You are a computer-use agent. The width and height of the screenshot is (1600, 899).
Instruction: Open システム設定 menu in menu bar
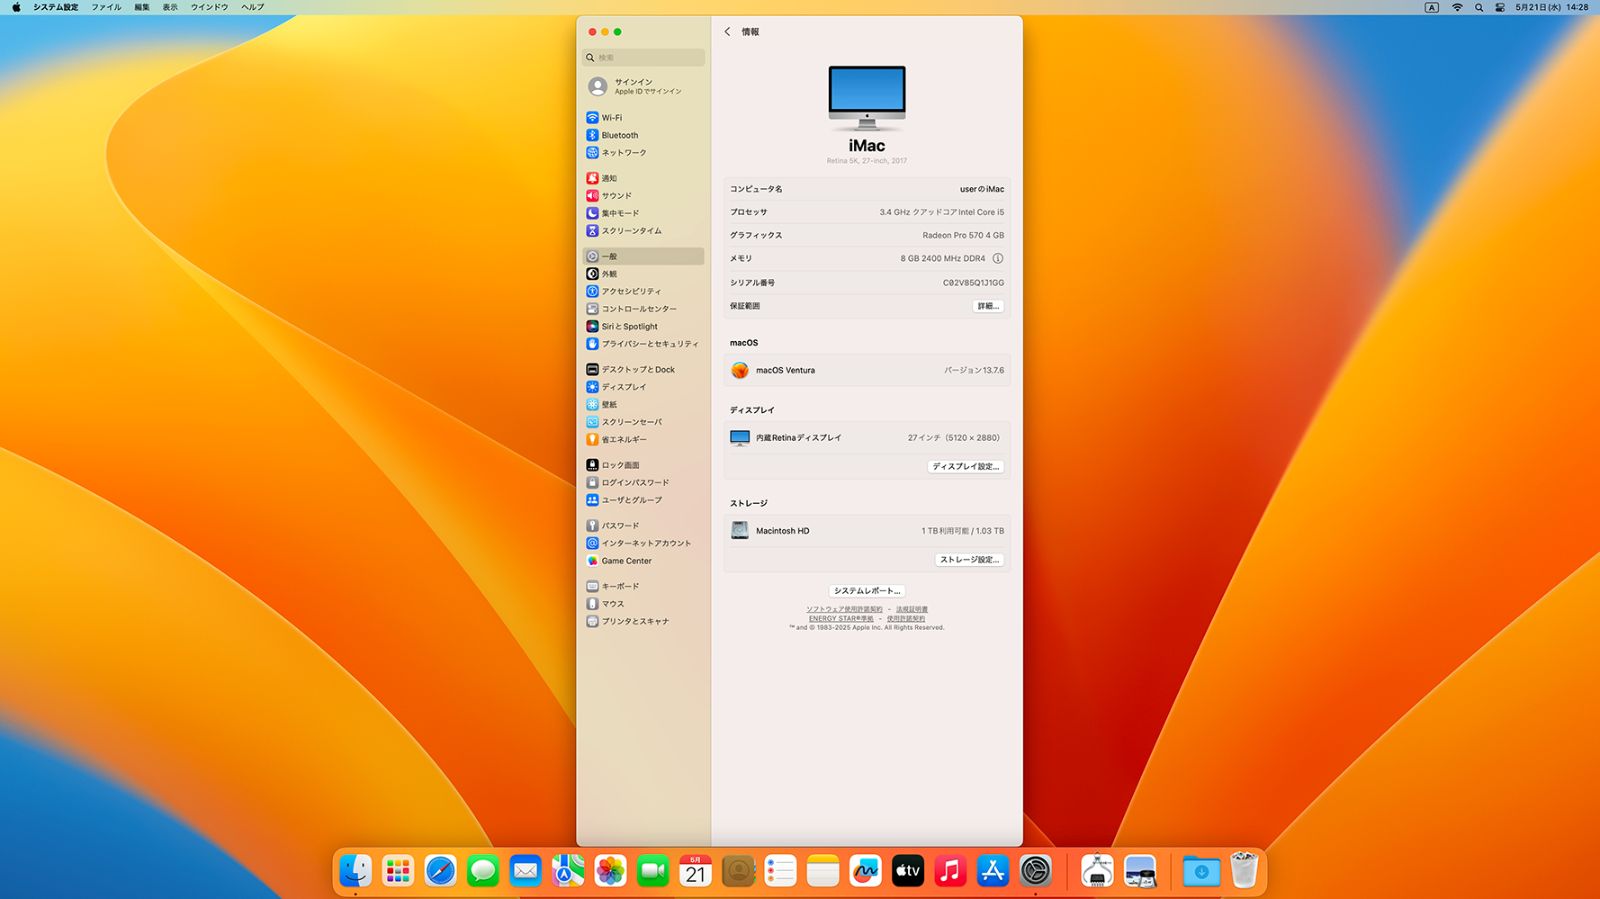(x=56, y=7)
